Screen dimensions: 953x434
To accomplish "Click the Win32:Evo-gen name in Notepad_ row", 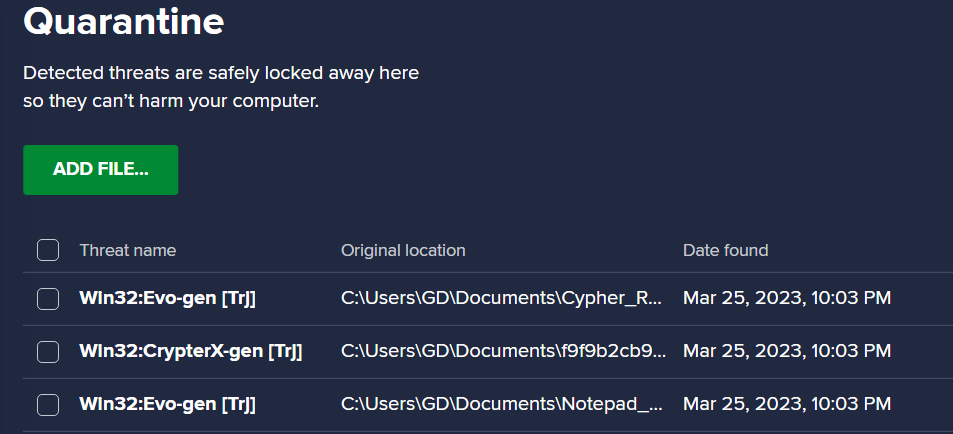I will 168,404.
